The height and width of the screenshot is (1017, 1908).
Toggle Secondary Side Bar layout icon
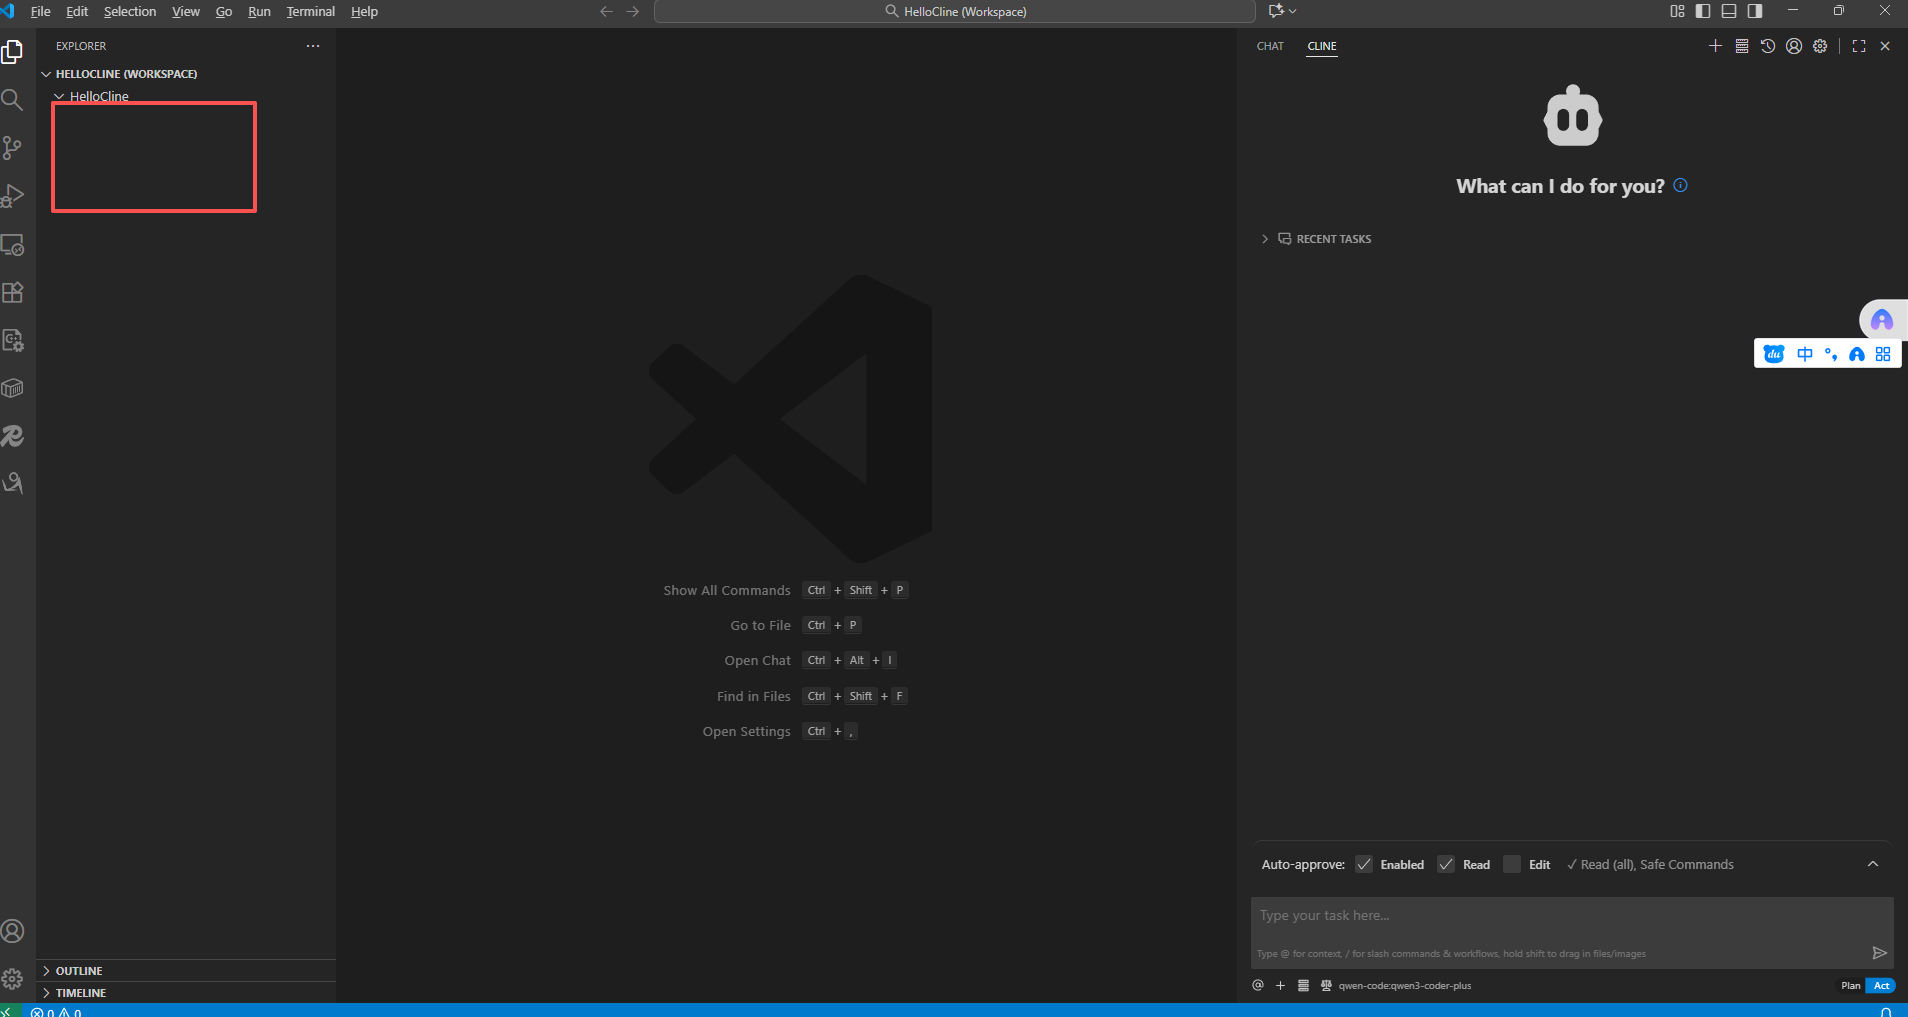pos(1755,11)
